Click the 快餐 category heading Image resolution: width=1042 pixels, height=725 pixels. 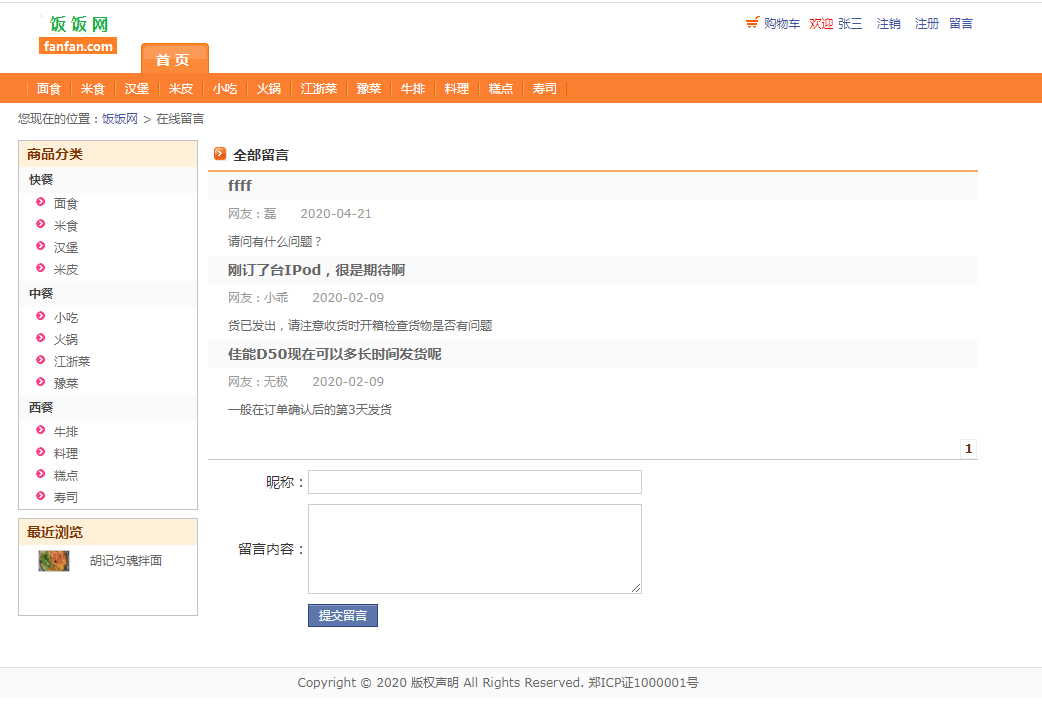(x=41, y=179)
